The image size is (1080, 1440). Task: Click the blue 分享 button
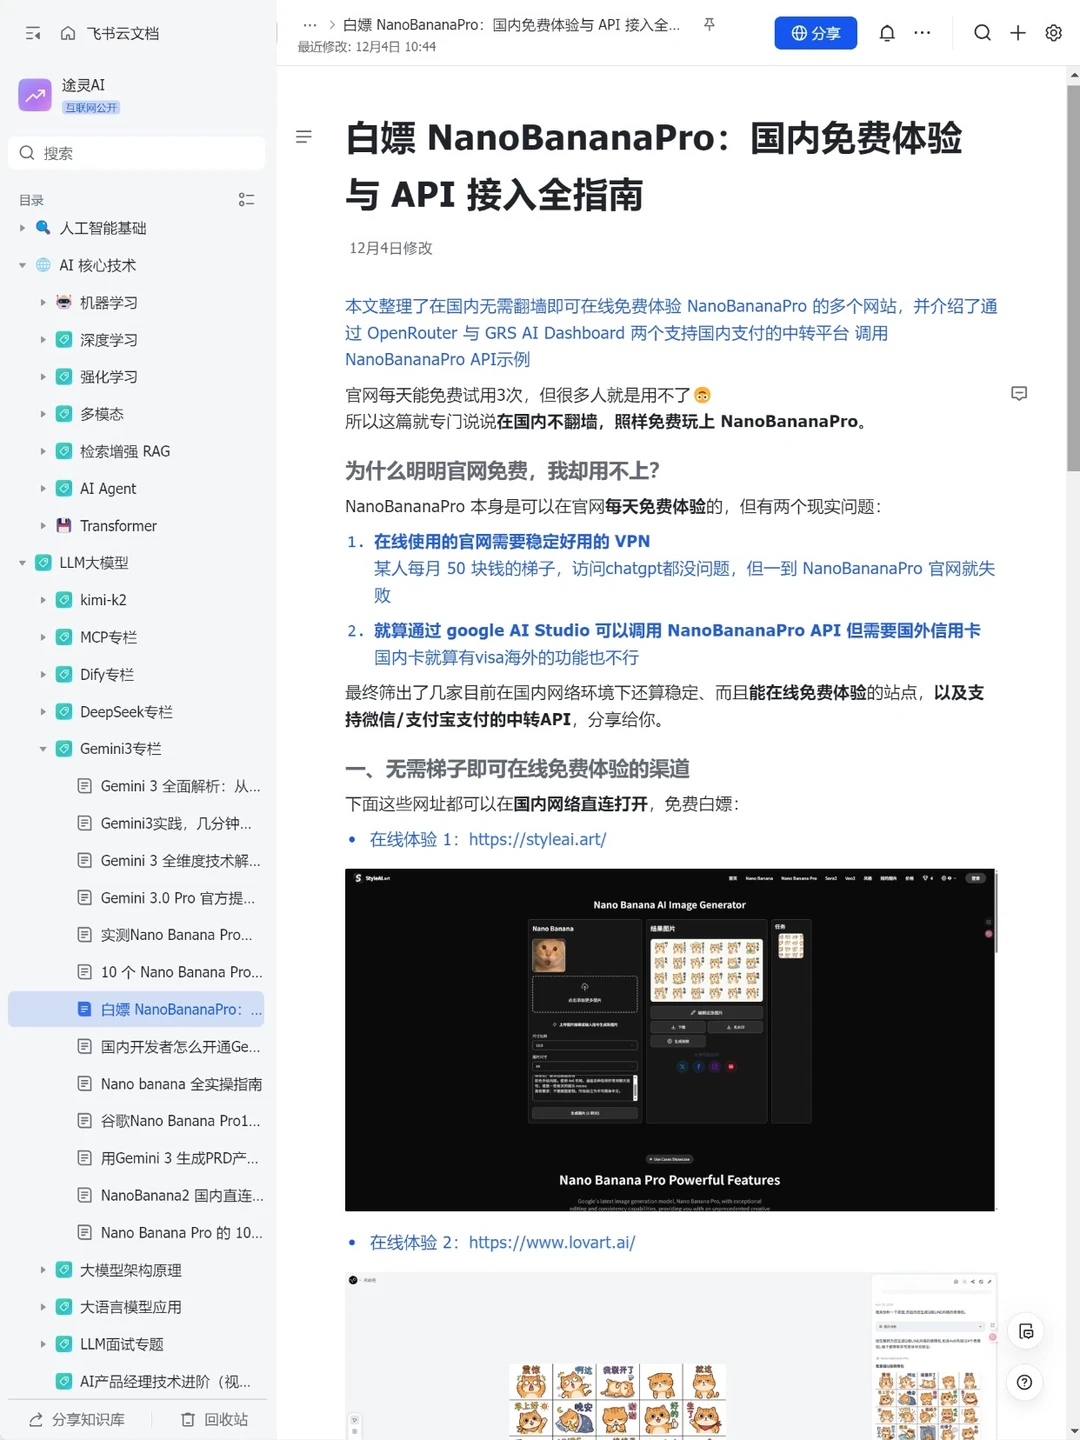point(815,33)
